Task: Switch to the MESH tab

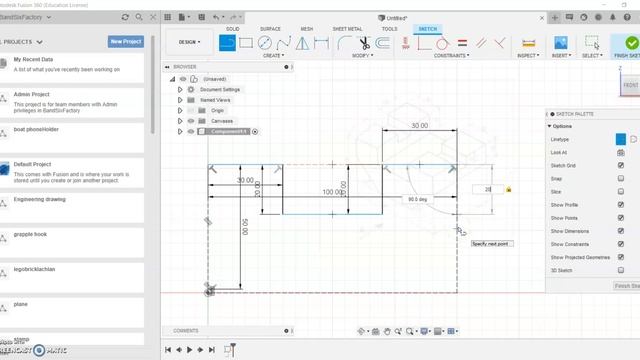Action: [x=307, y=29]
